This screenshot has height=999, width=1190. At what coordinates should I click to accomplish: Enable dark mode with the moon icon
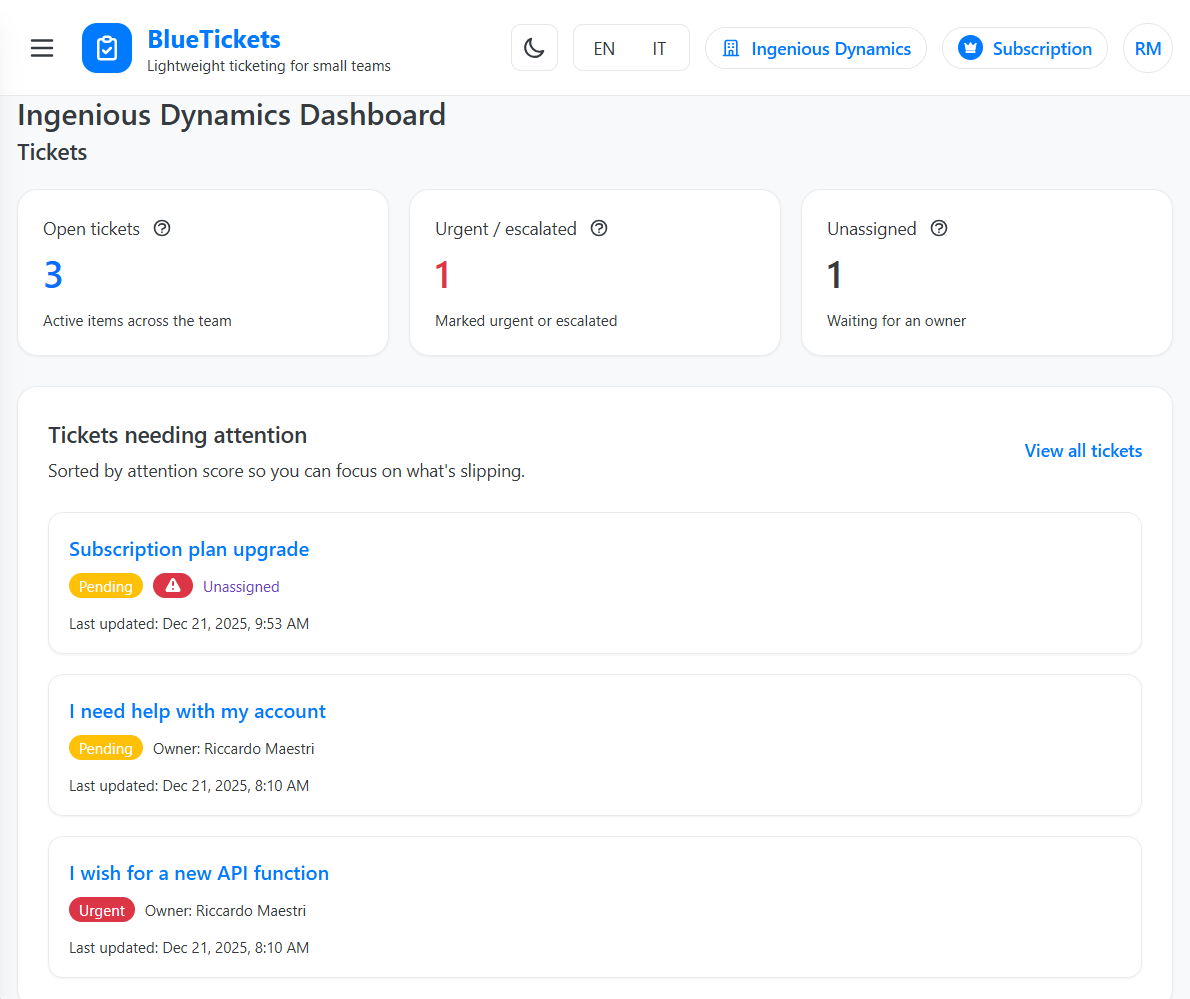(x=534, y=47)
